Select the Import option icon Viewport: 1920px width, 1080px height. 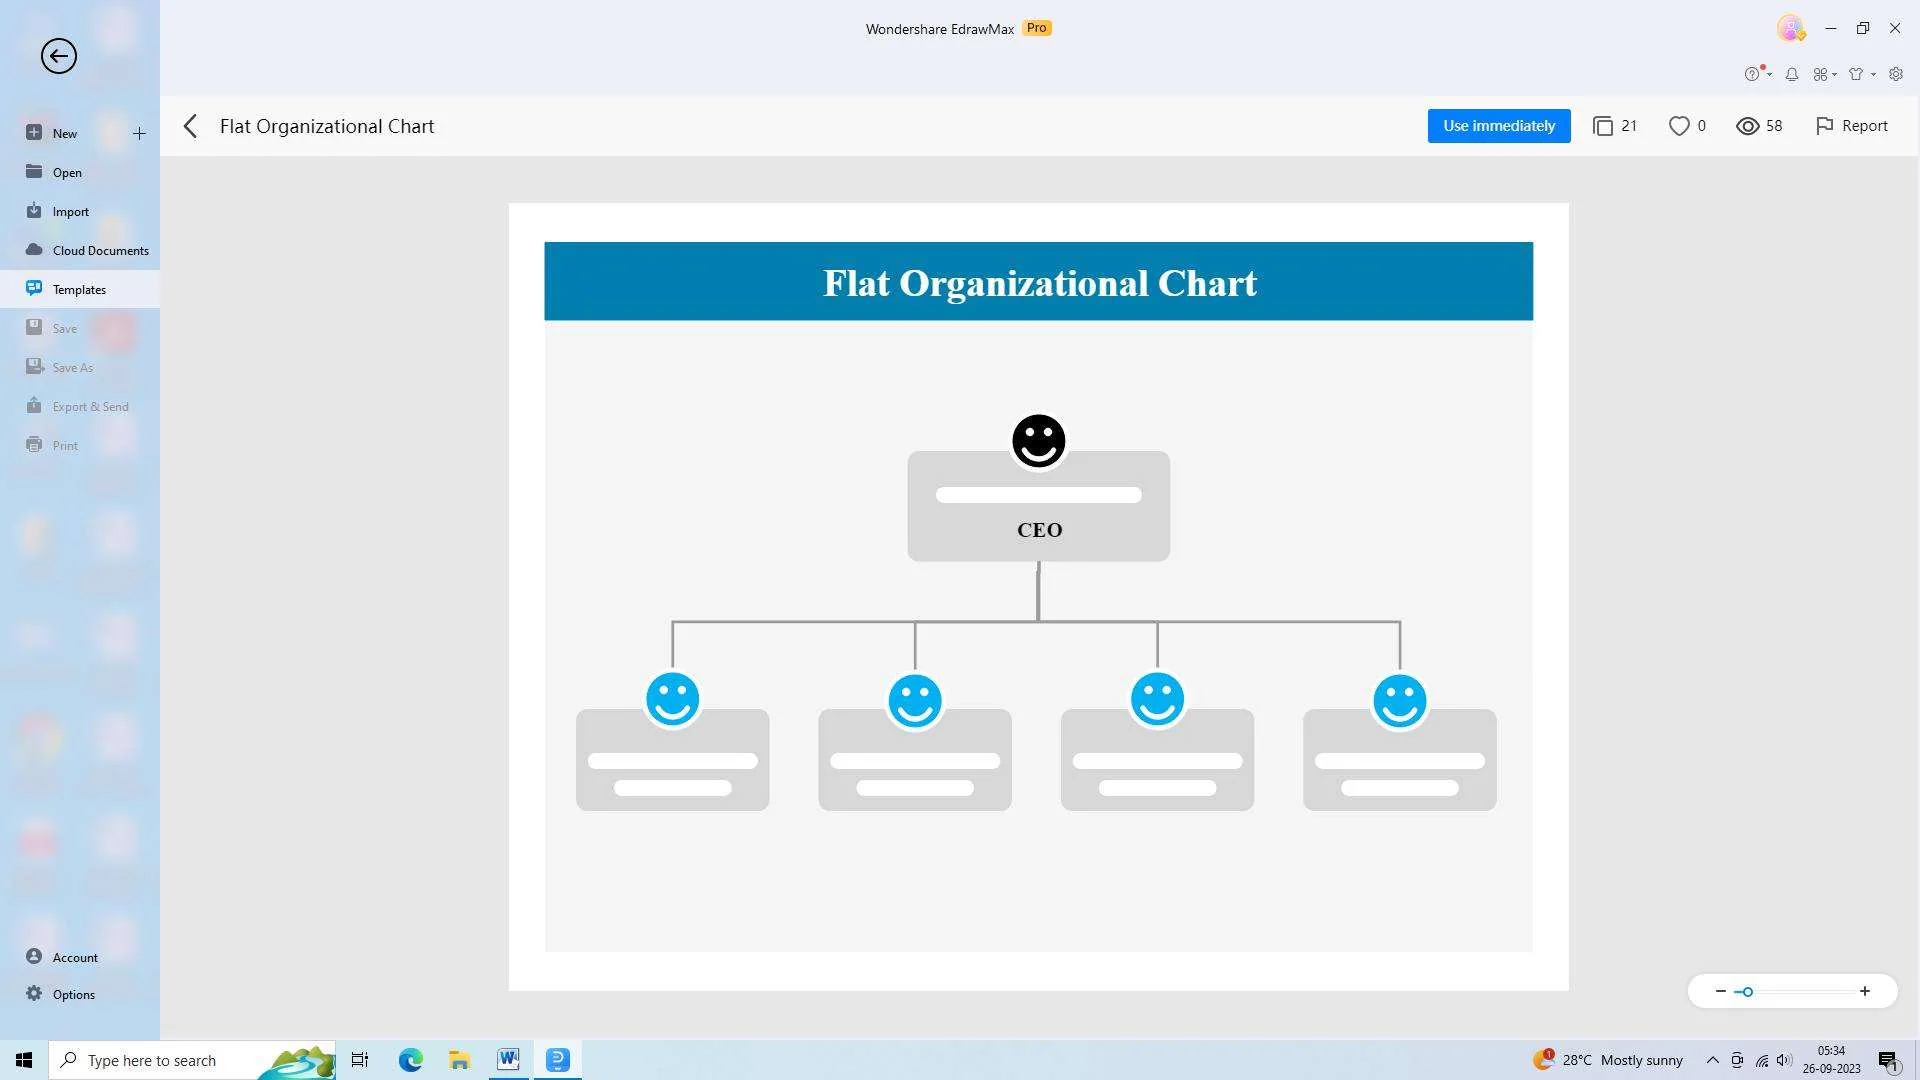pyautogui.click(x=34, y=210)
